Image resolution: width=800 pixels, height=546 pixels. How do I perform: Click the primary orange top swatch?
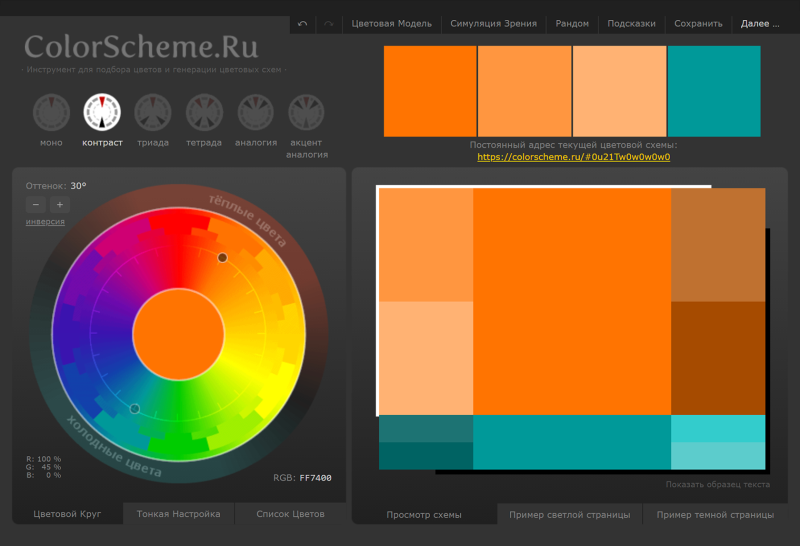[430, 91]
